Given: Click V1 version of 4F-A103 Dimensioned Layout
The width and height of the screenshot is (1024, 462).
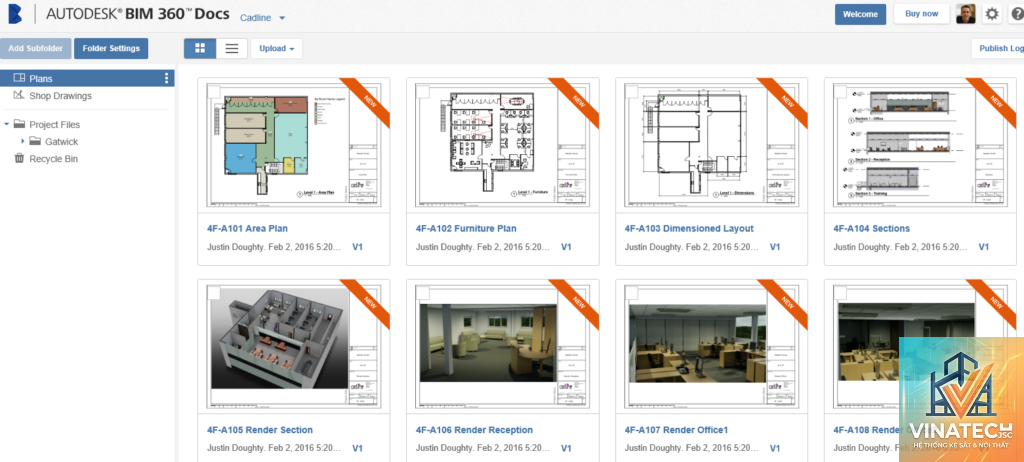Looking at the screenshot, I should click(x=775, y=247).
